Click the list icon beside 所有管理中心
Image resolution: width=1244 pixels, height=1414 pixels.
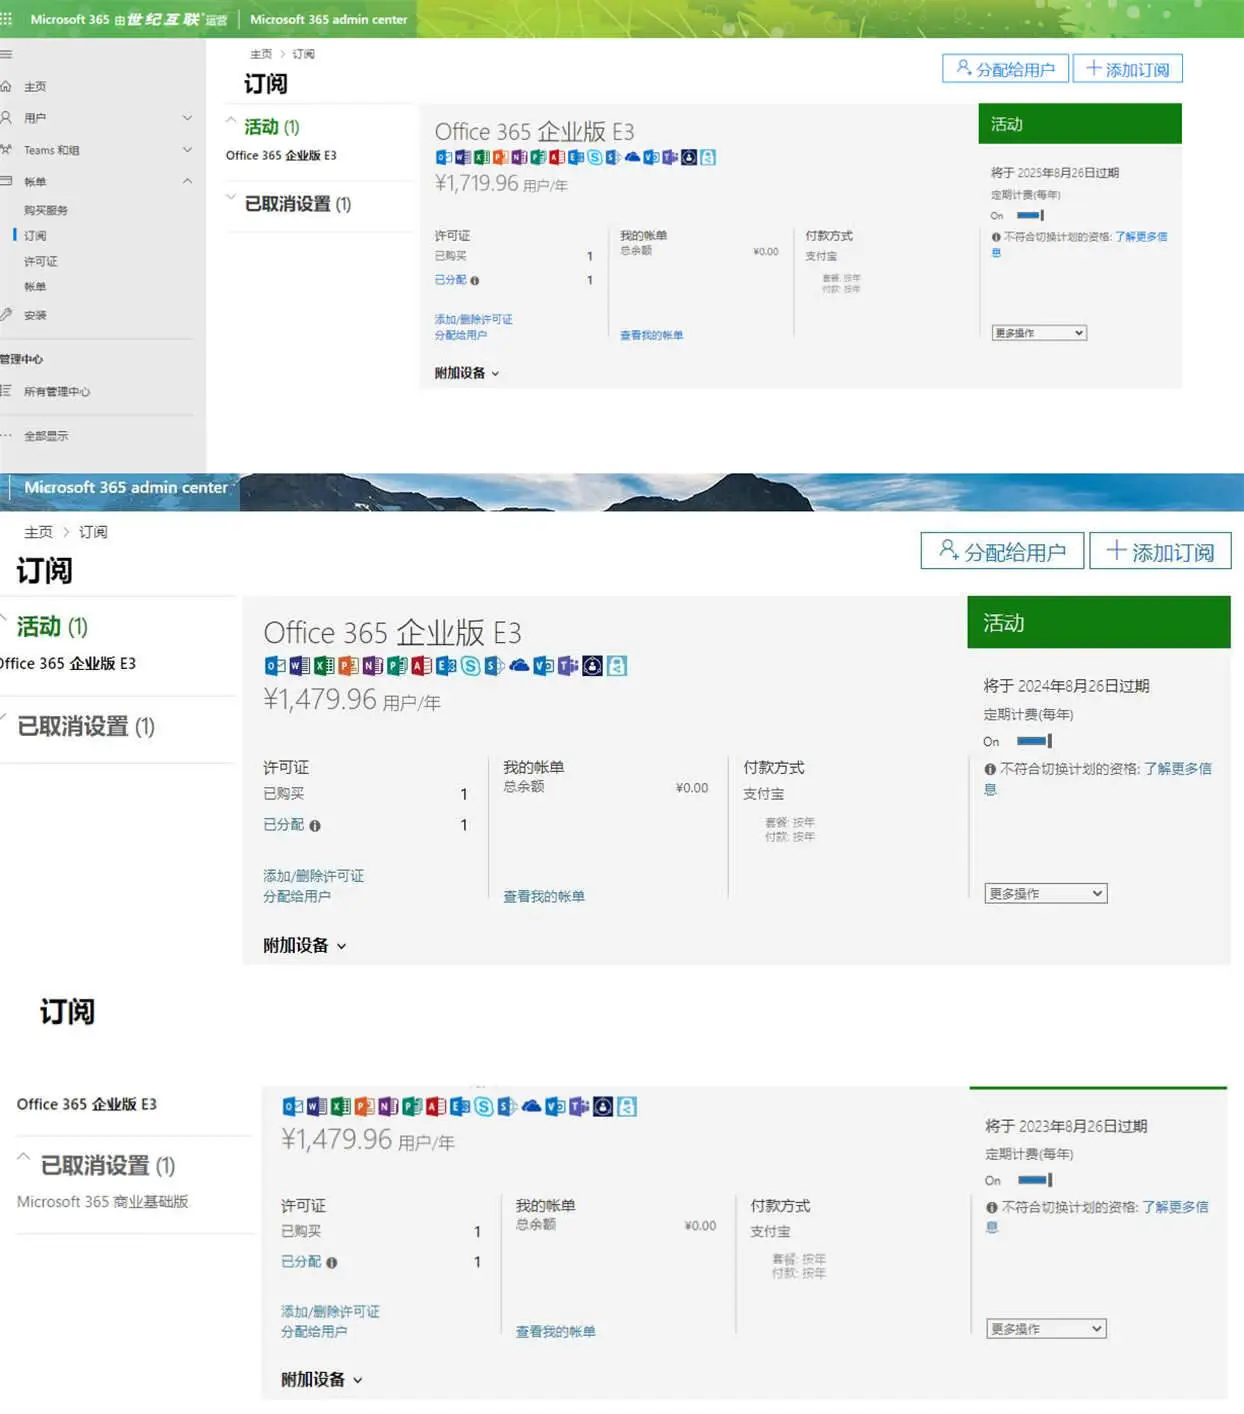pyautogui.click(x=6, y=391)
